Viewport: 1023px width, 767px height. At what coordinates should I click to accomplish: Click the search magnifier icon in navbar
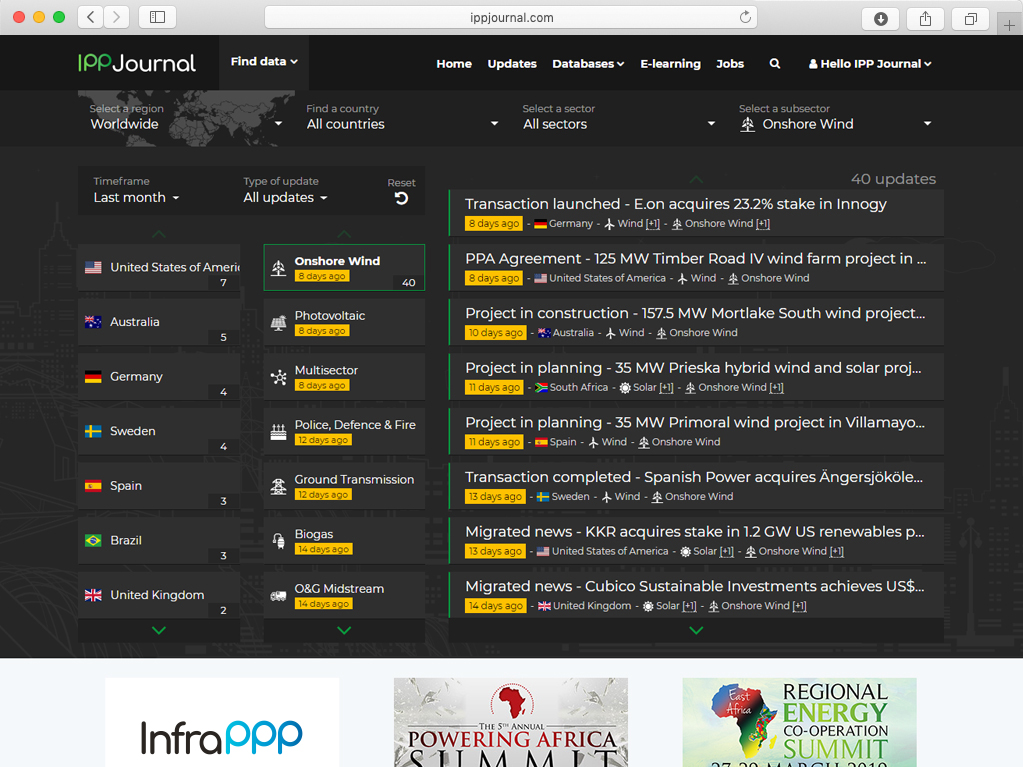pyautogui.click(x=775, y=63)
